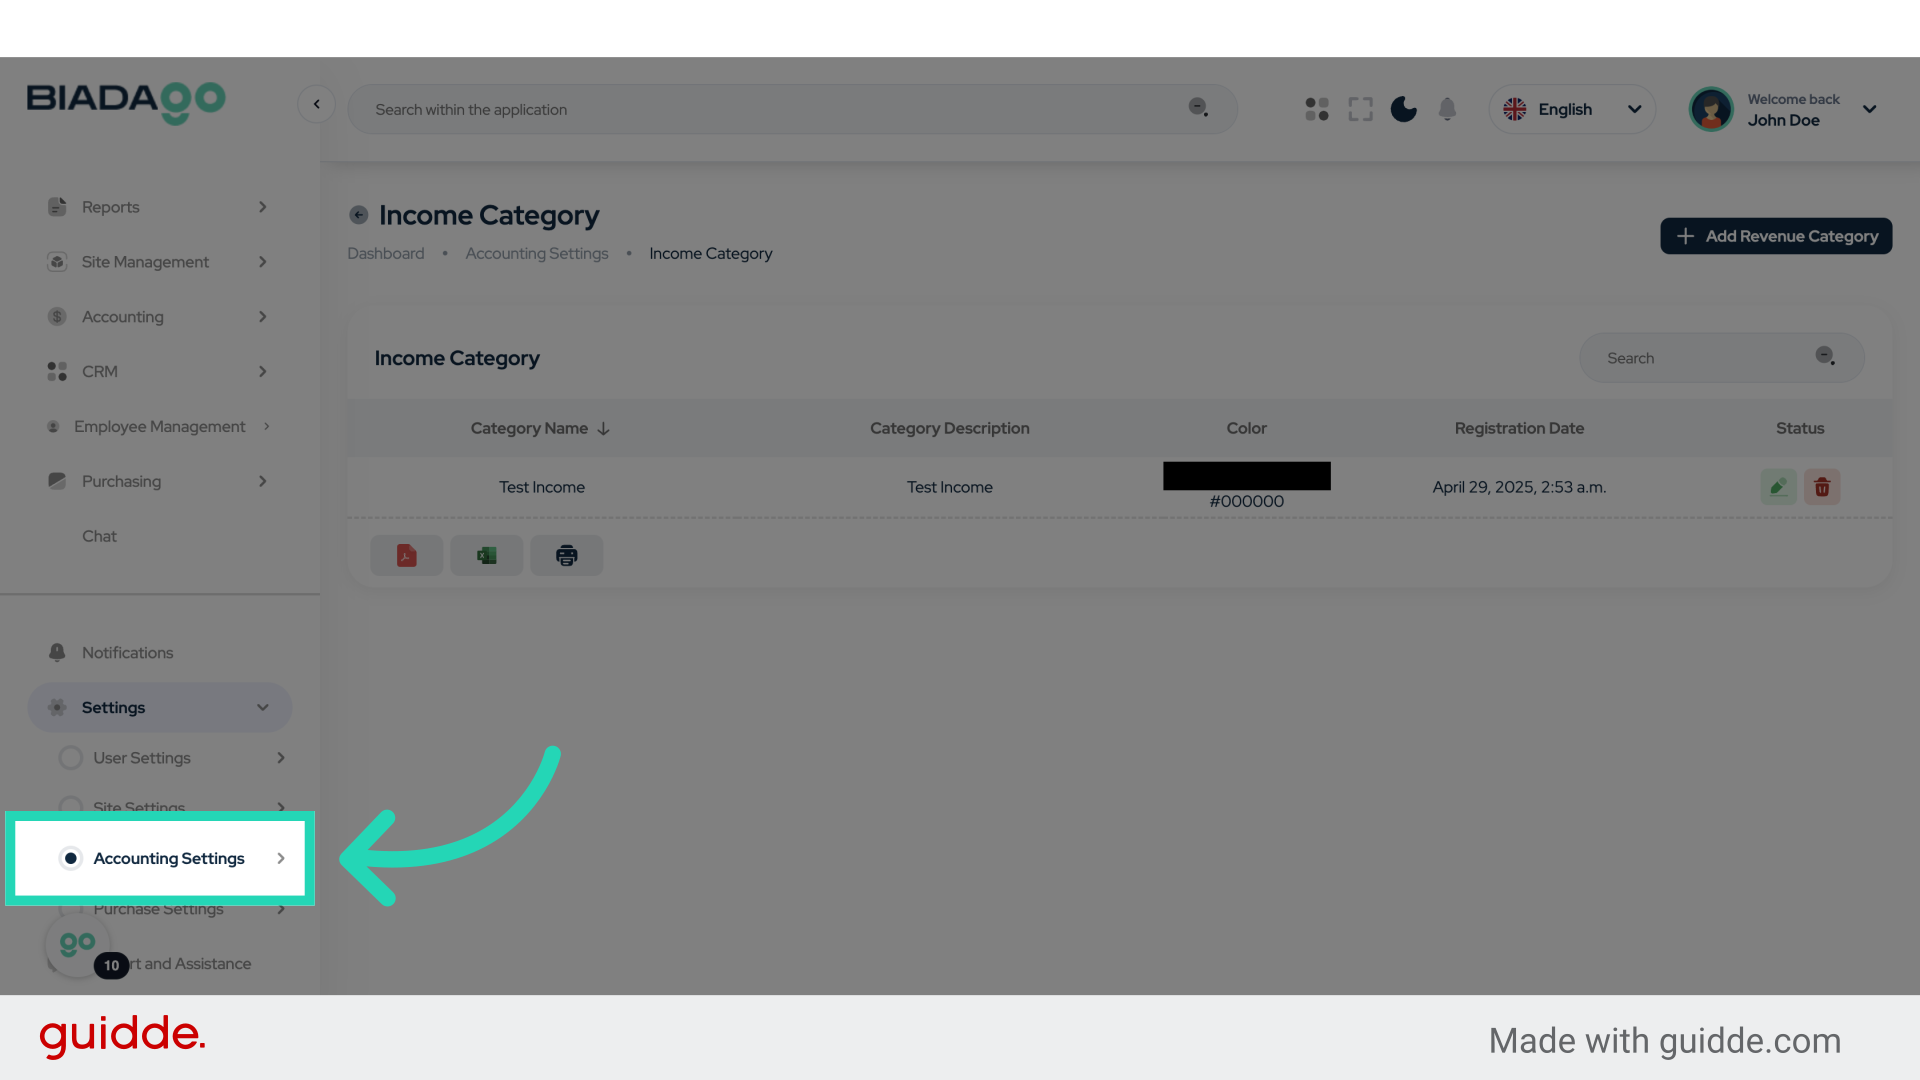Image resolution: width=1920 pixels, height=1080 pixels.
Task: Select the Accounting Settings radio button
Action: (70, 858)
